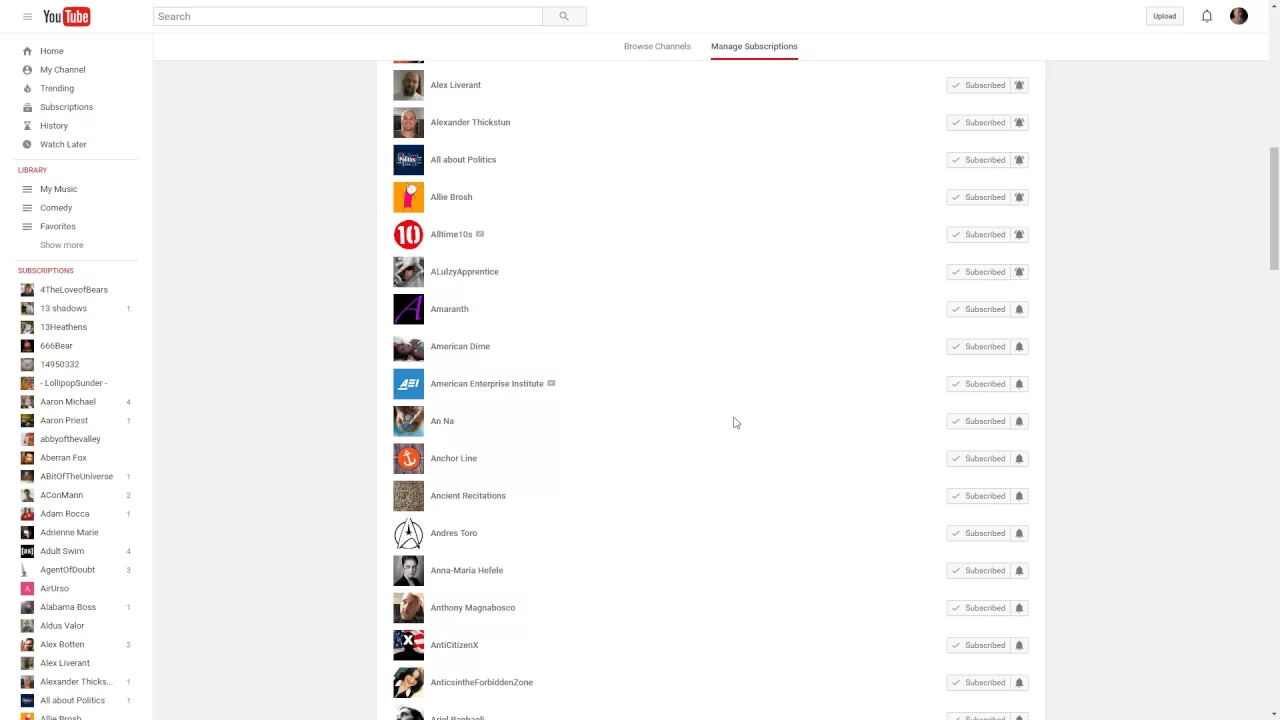Click bell icon for Anna-Maria Hefele
1280x720 pixels.
(x=1019, y=570)
